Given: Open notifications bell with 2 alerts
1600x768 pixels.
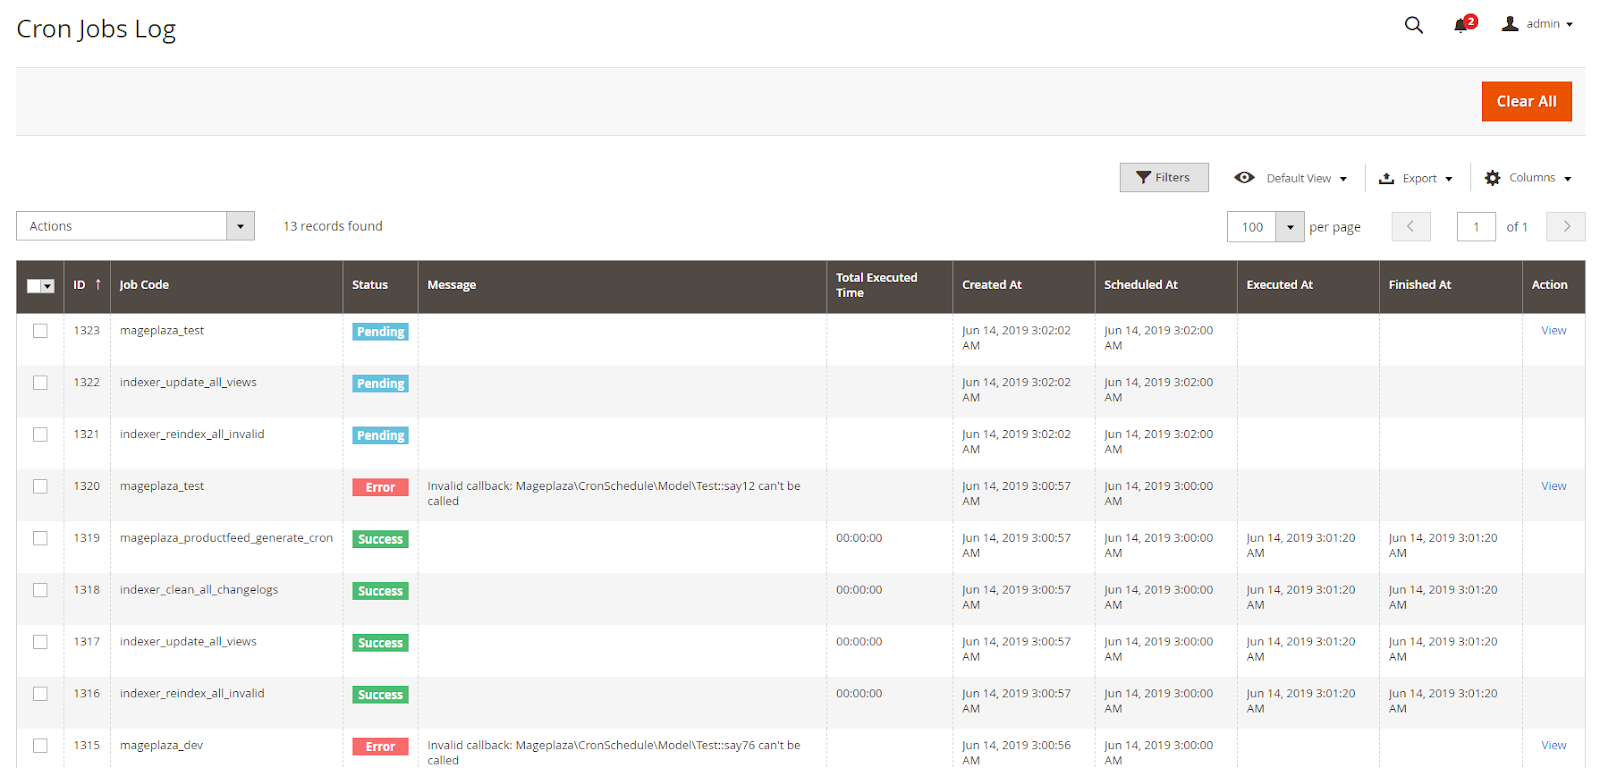Looking at the screenshot, I should click(x=1462, y=25).
